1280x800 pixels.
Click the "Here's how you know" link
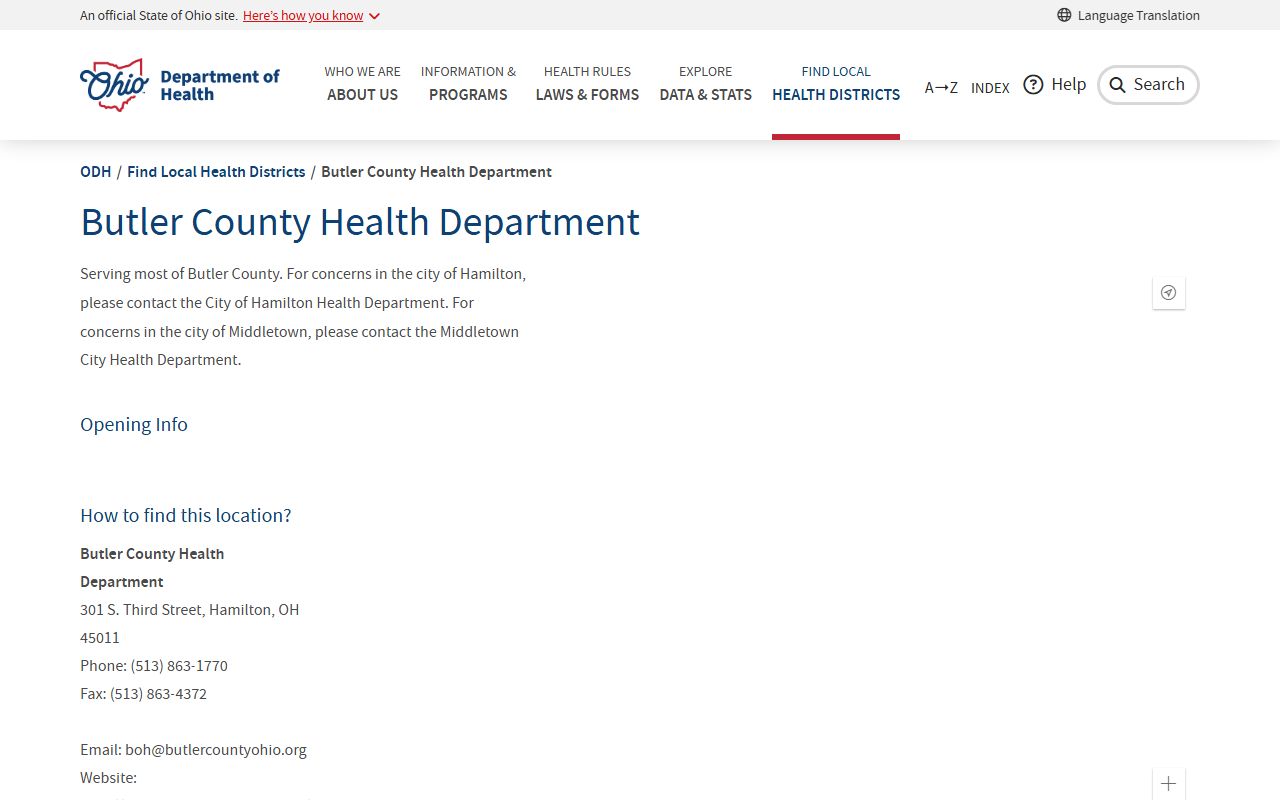tap(303, 16)
